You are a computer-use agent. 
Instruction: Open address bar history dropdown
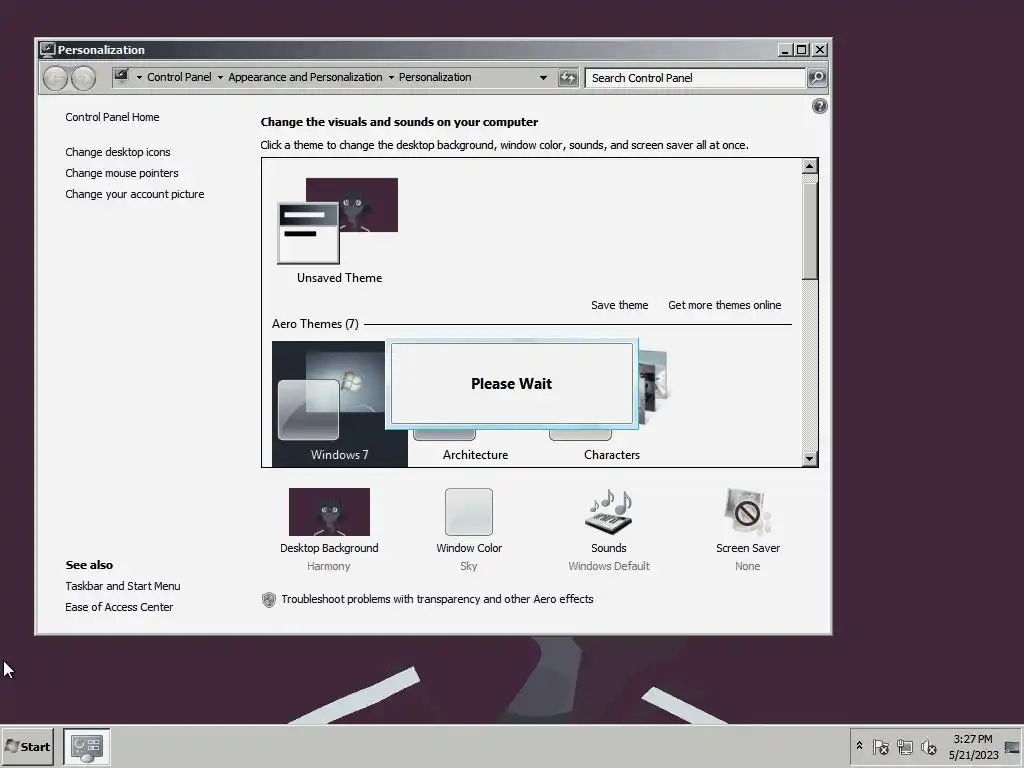(x=543, y=78)
